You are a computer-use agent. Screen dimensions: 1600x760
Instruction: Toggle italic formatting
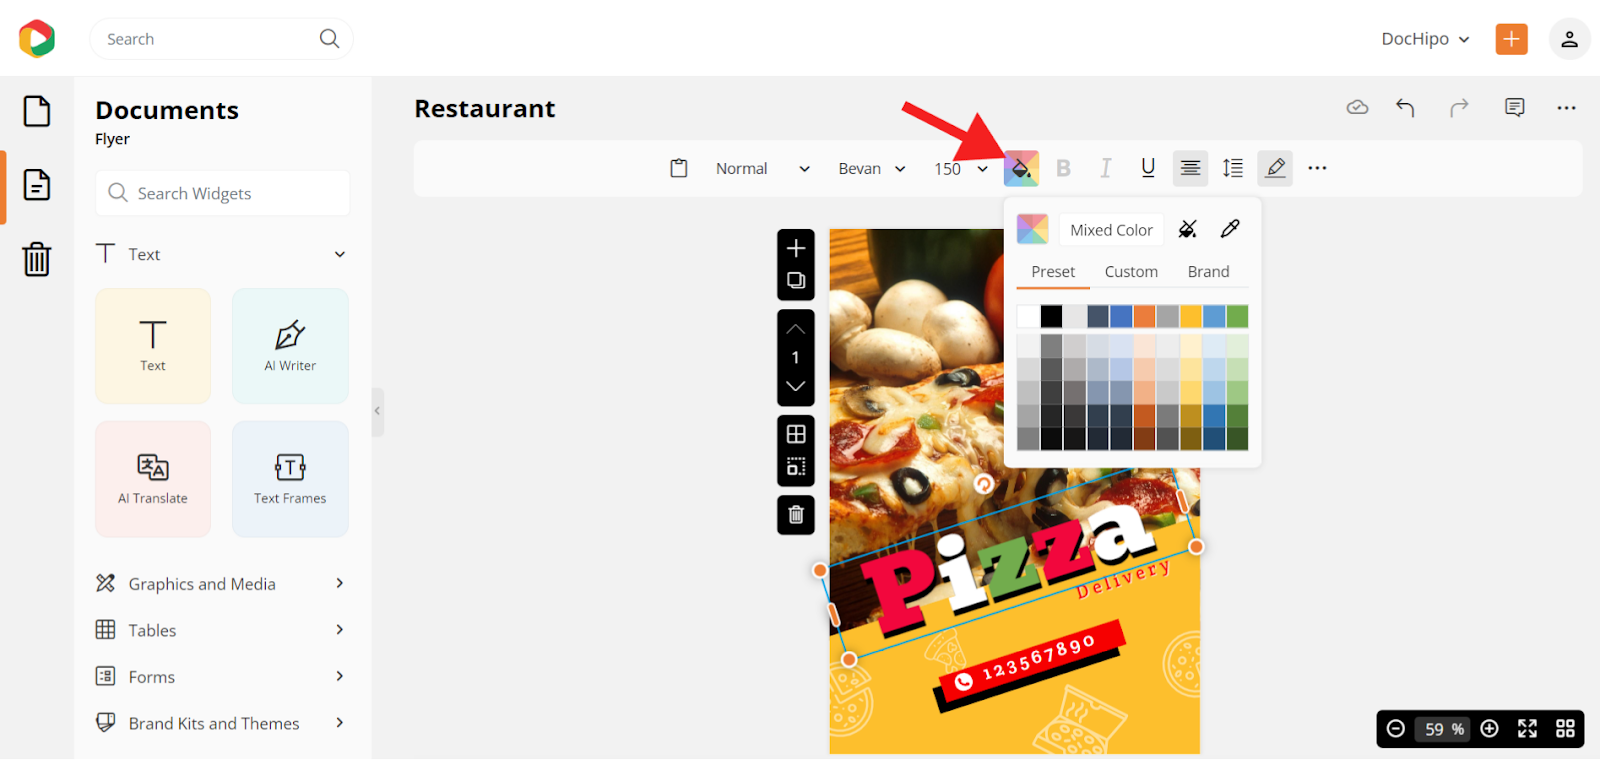pos(1105,168)
